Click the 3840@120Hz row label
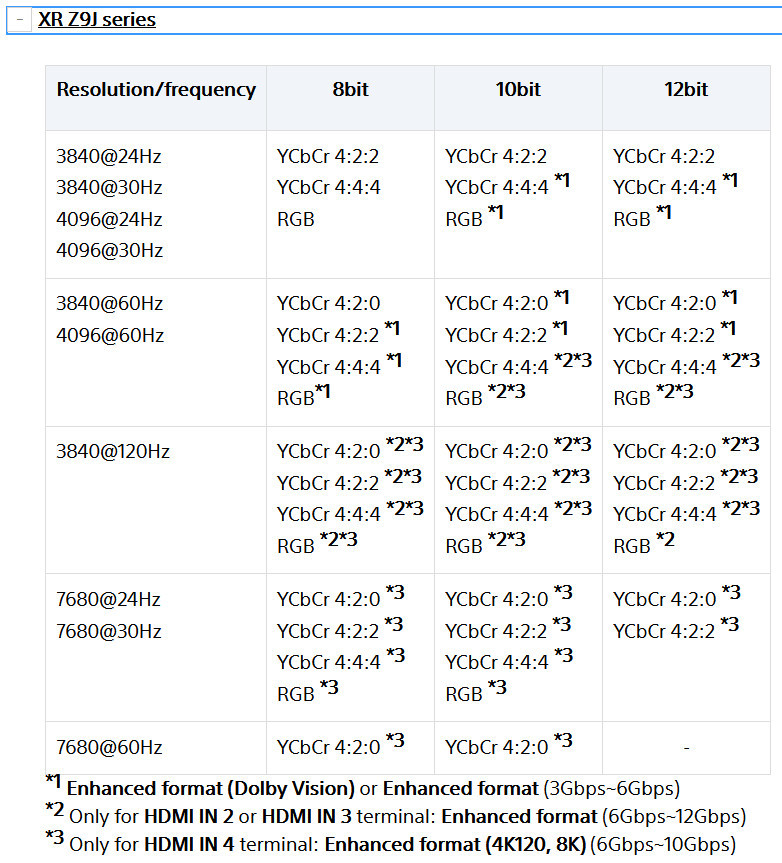The image size is (782, 863). [113, 452]
